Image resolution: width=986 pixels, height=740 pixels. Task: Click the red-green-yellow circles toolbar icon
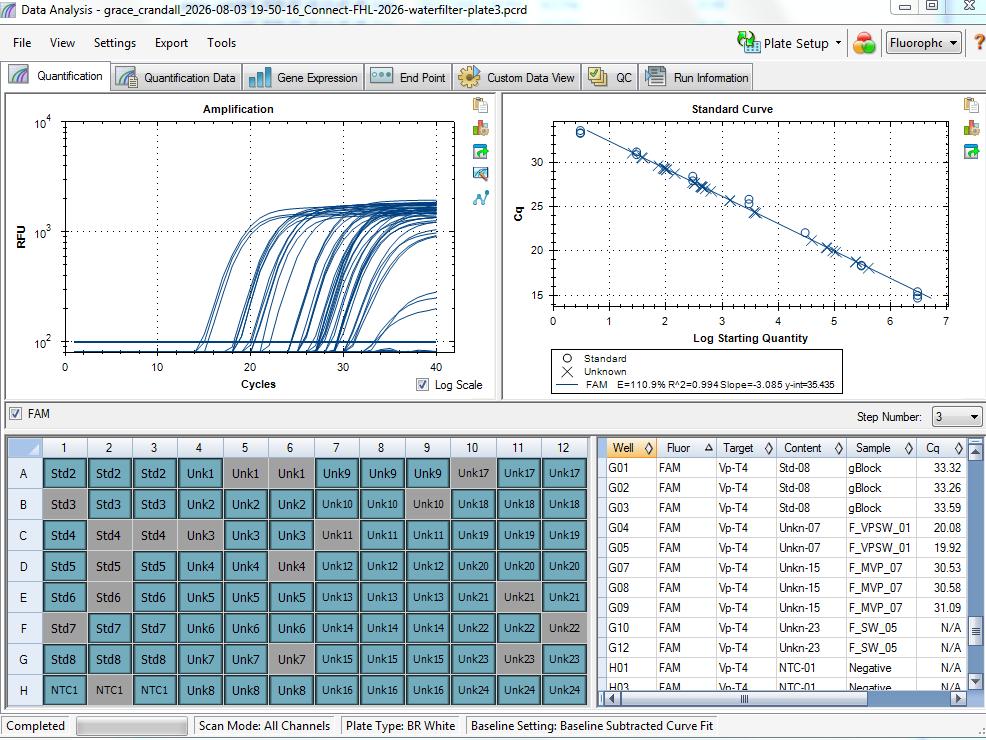pos(864,43)
